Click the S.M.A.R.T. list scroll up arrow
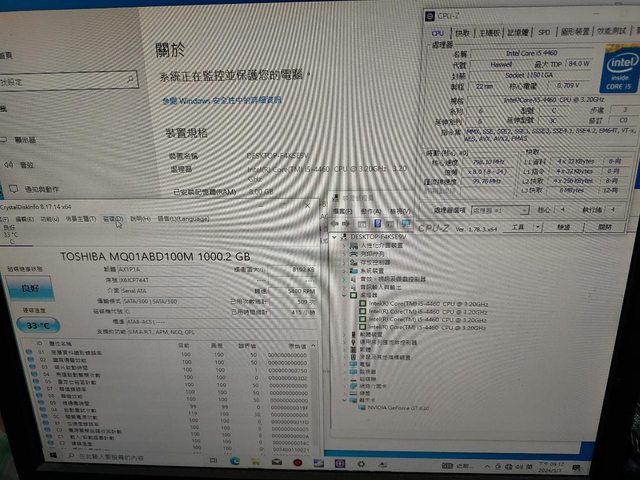The image size is (640, 480). (x=313, y=346)
